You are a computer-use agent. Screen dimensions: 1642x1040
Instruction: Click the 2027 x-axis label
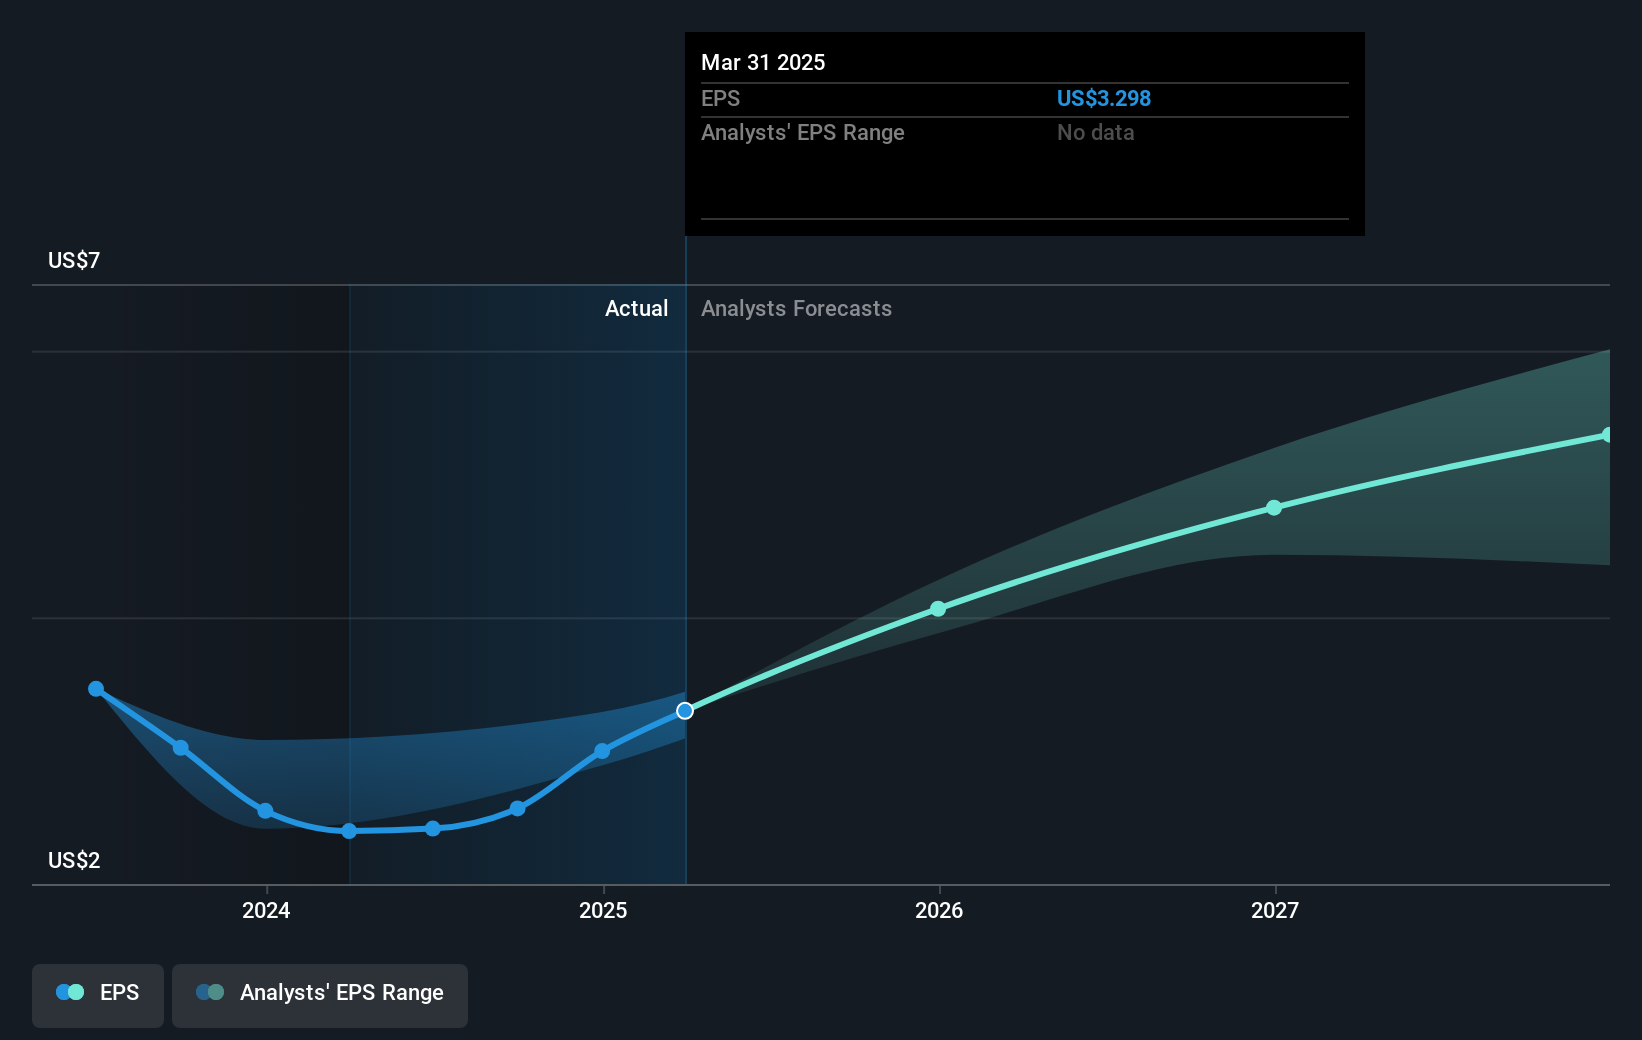(1275, 910)
